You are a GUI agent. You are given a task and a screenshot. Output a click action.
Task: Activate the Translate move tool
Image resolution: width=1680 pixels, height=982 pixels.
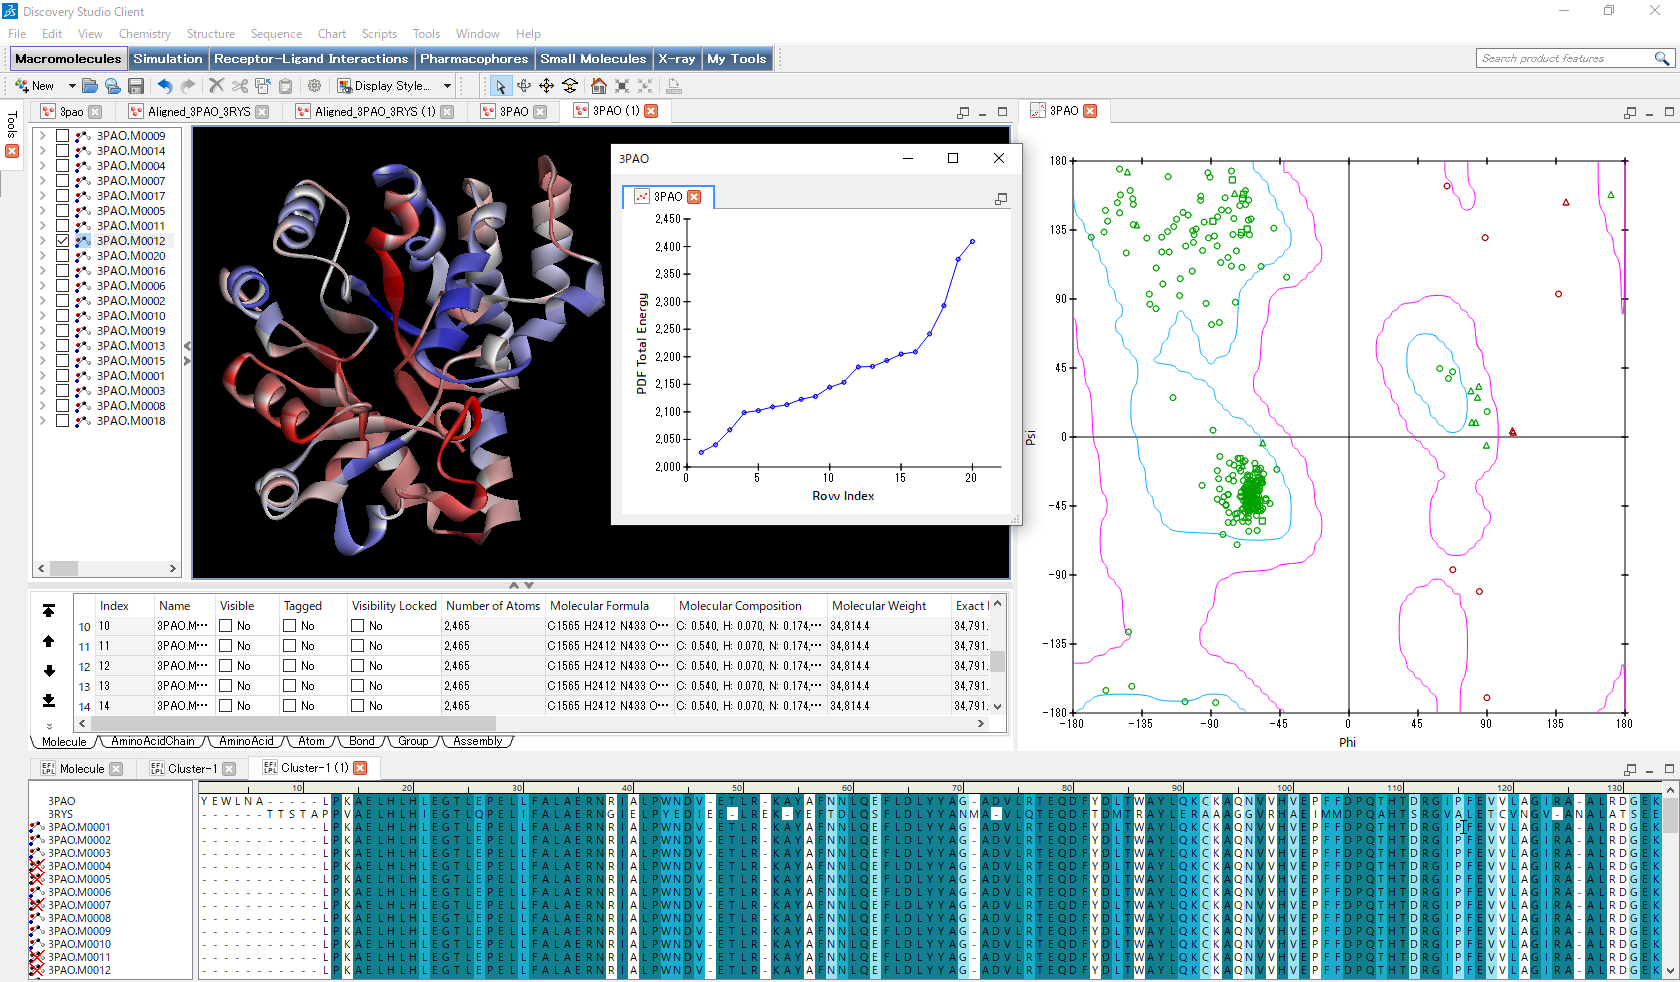pyautogui.click(x=546, y=86)
